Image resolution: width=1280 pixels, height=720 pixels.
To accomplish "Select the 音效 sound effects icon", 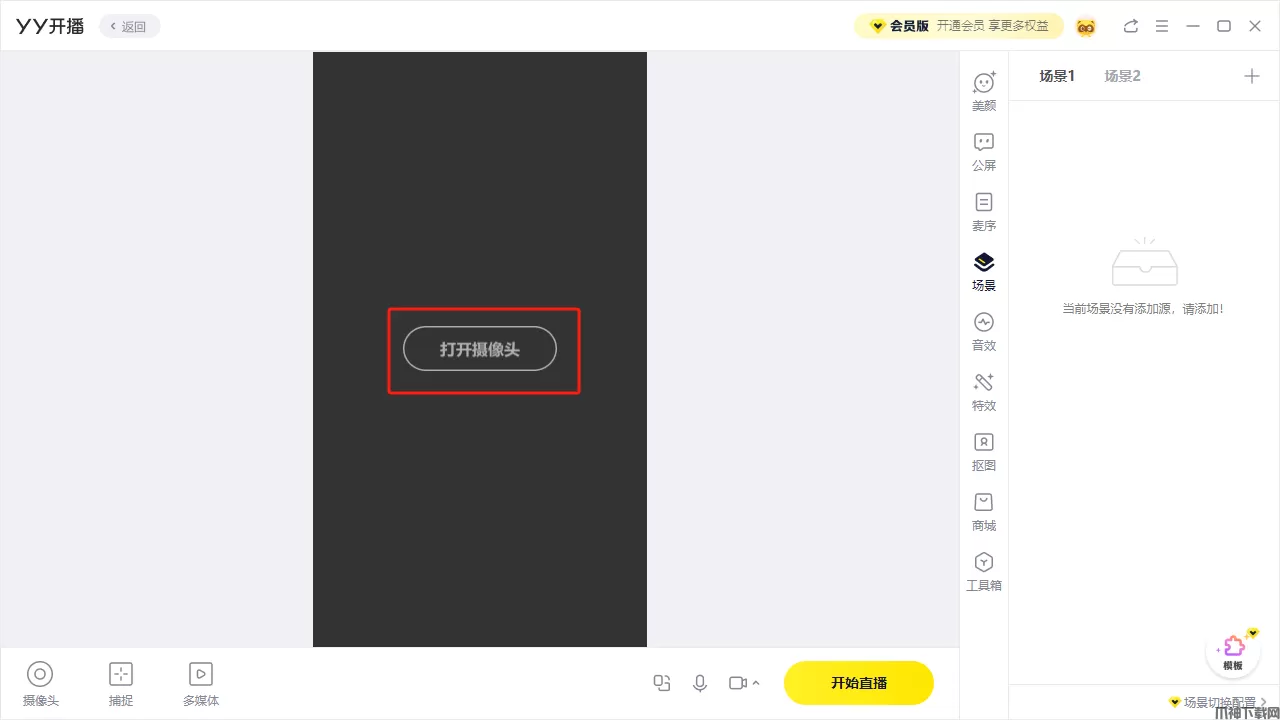I will (984, 331).
